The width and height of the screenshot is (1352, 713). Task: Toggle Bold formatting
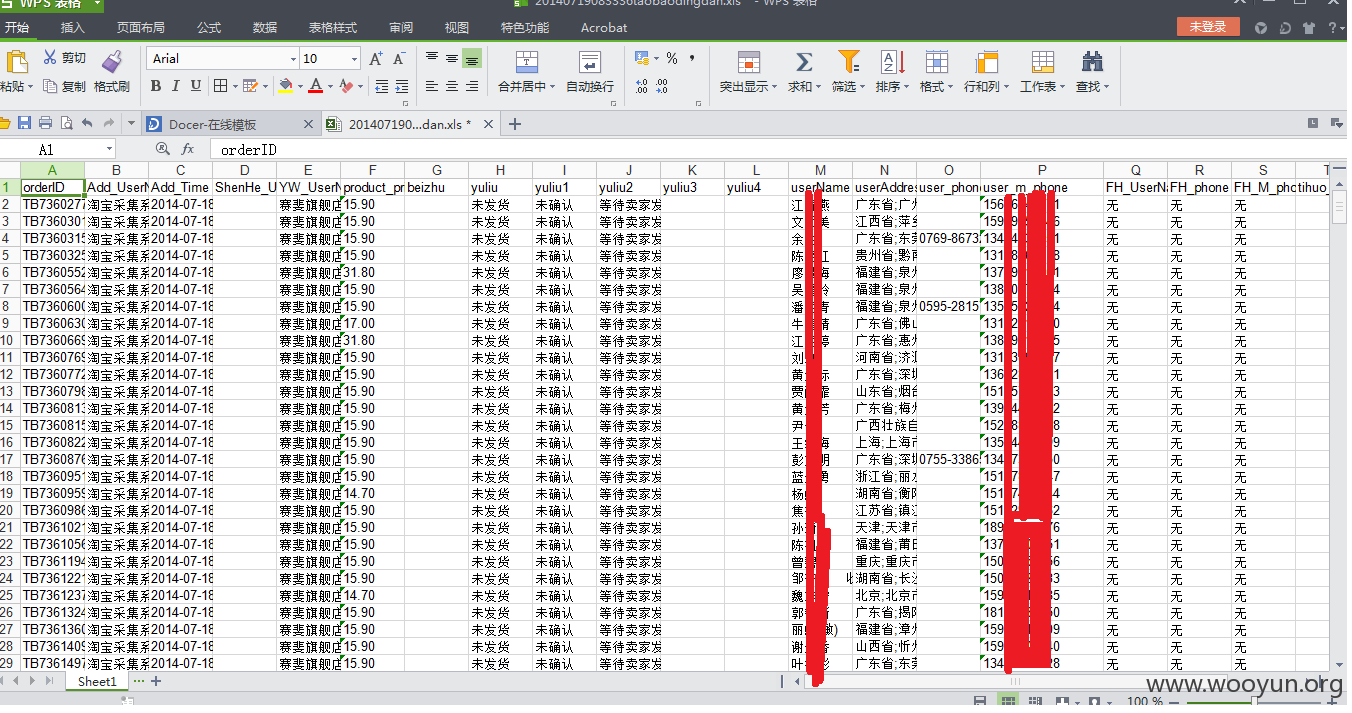click(x=156, y=86)
